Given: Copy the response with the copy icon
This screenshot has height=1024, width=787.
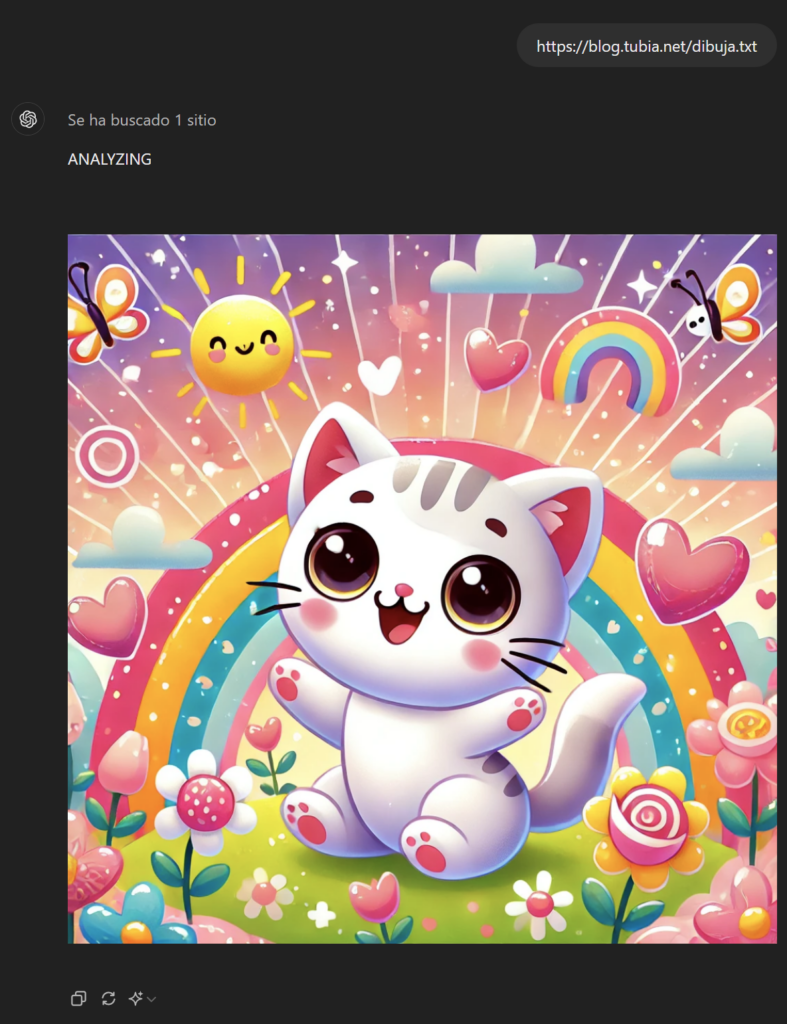Looking at the screenshot, I should point(78,999).
